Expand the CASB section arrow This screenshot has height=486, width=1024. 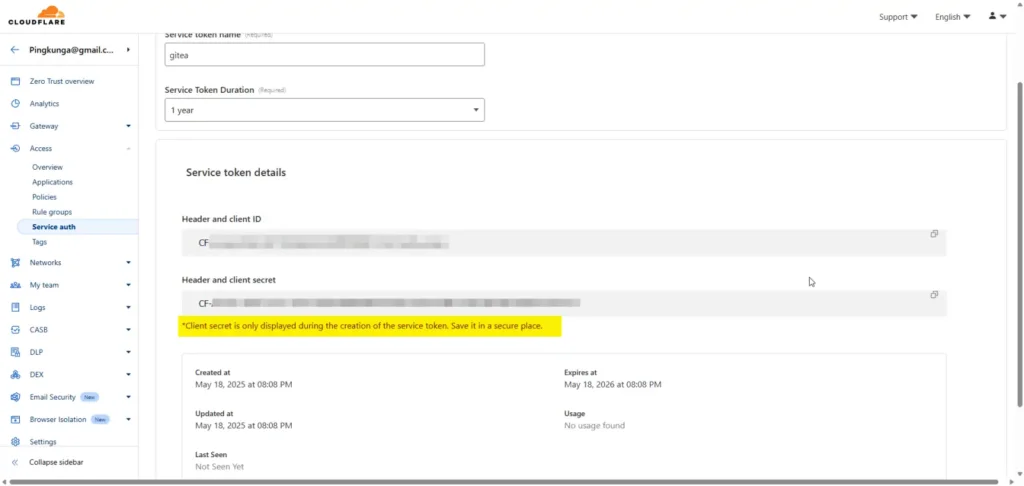pyautogui.click(x=129, y=330)
